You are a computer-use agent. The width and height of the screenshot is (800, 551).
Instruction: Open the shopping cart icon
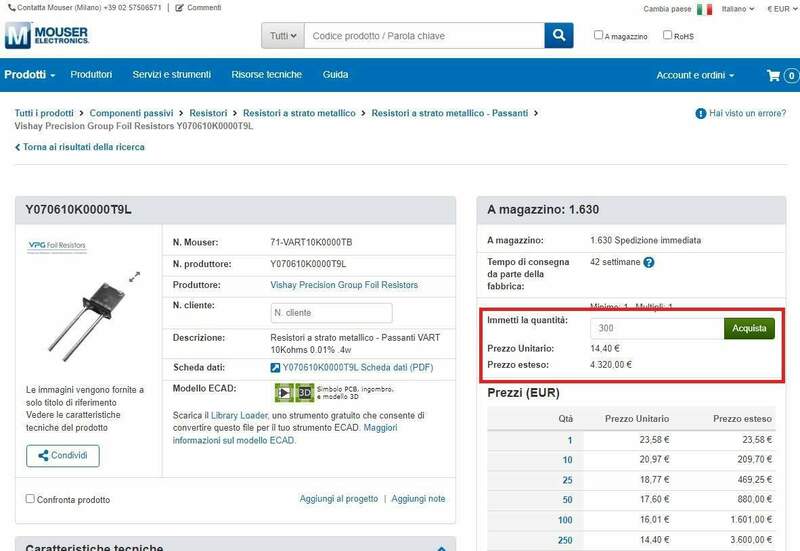[773, 75]
